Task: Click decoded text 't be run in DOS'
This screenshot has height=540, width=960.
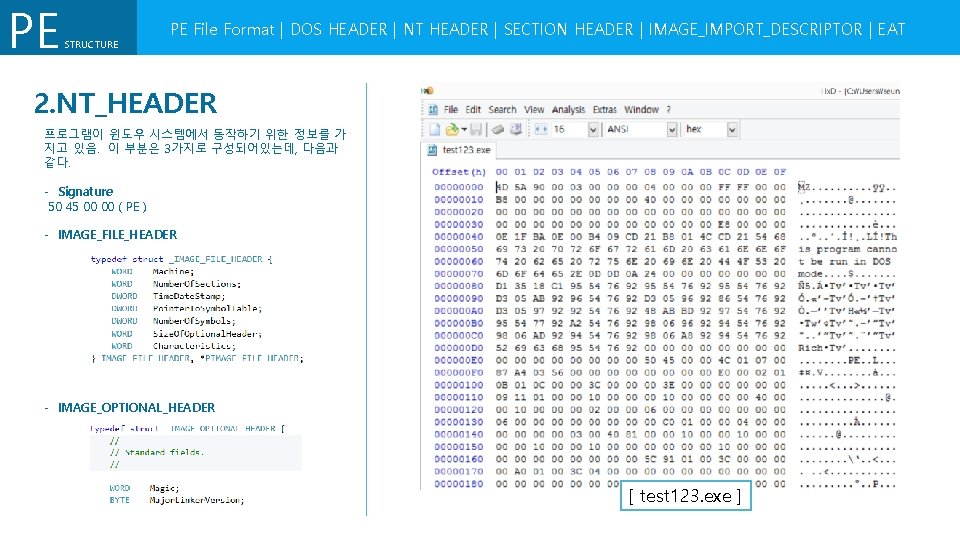Action: 845,261
